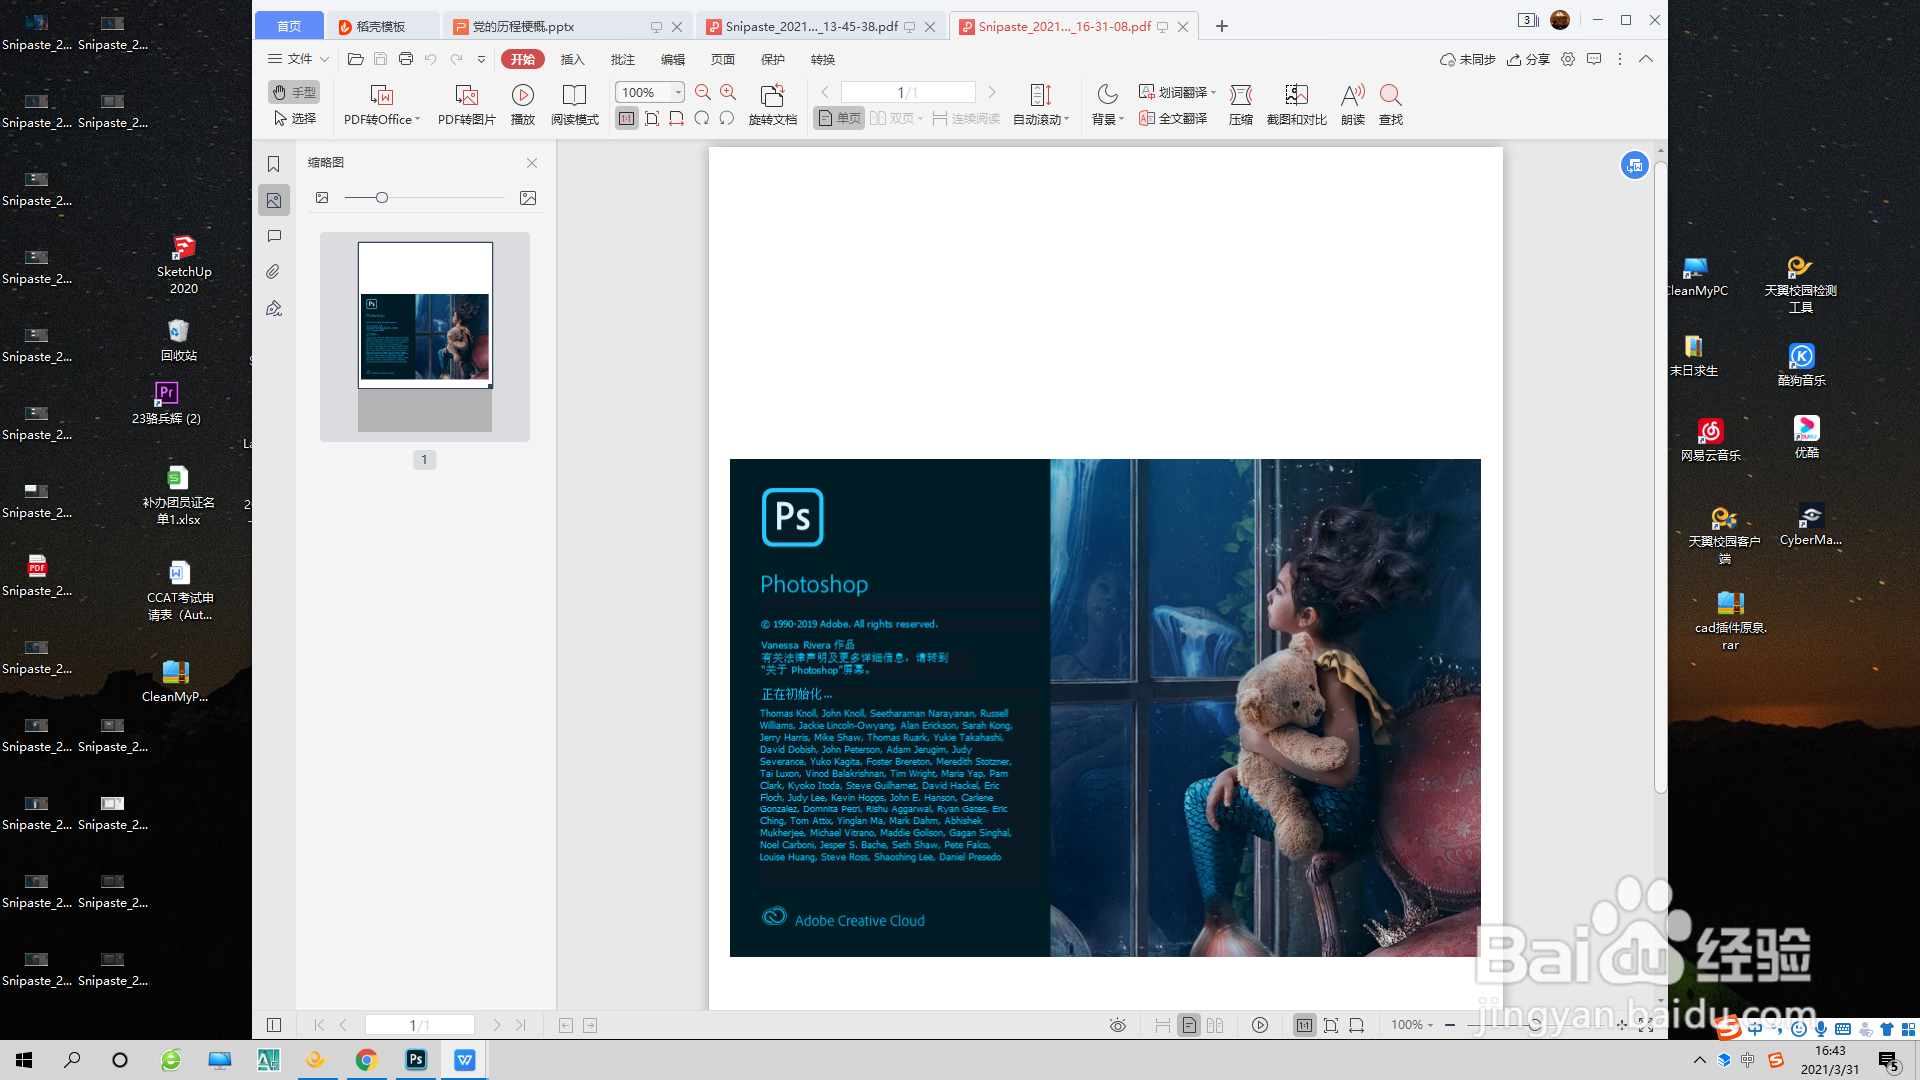Switch to the 首页 home tab
Image resolution: width=1920 pixels, height=1080 pixels.
point(289,26)
